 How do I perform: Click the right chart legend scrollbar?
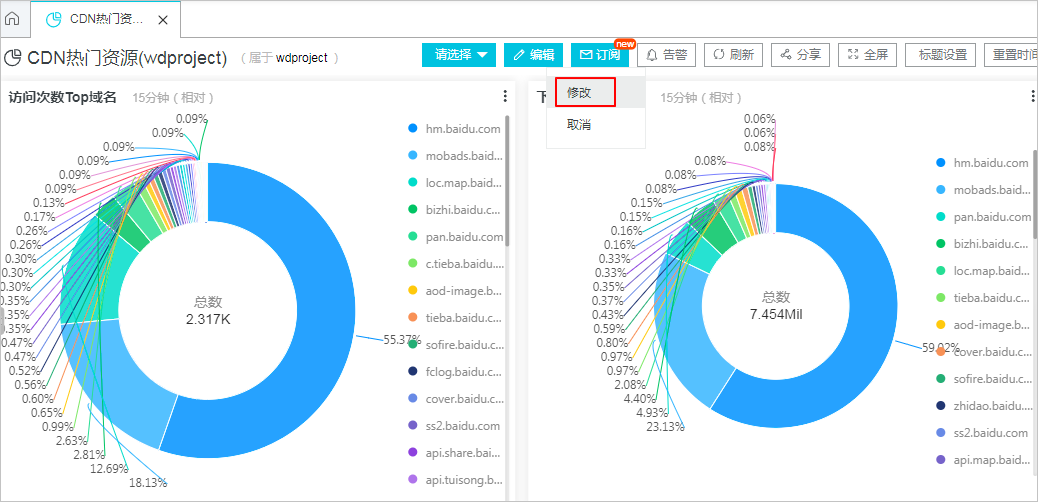pyautogui.click(x=1035, y=194)
